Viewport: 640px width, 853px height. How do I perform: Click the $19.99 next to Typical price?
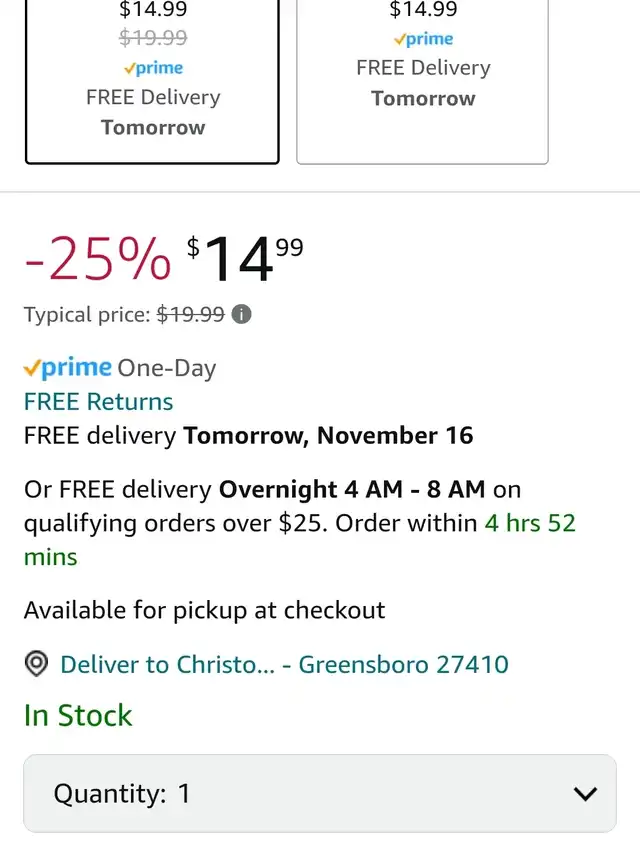pyautogui.click(x=190, y=314)
